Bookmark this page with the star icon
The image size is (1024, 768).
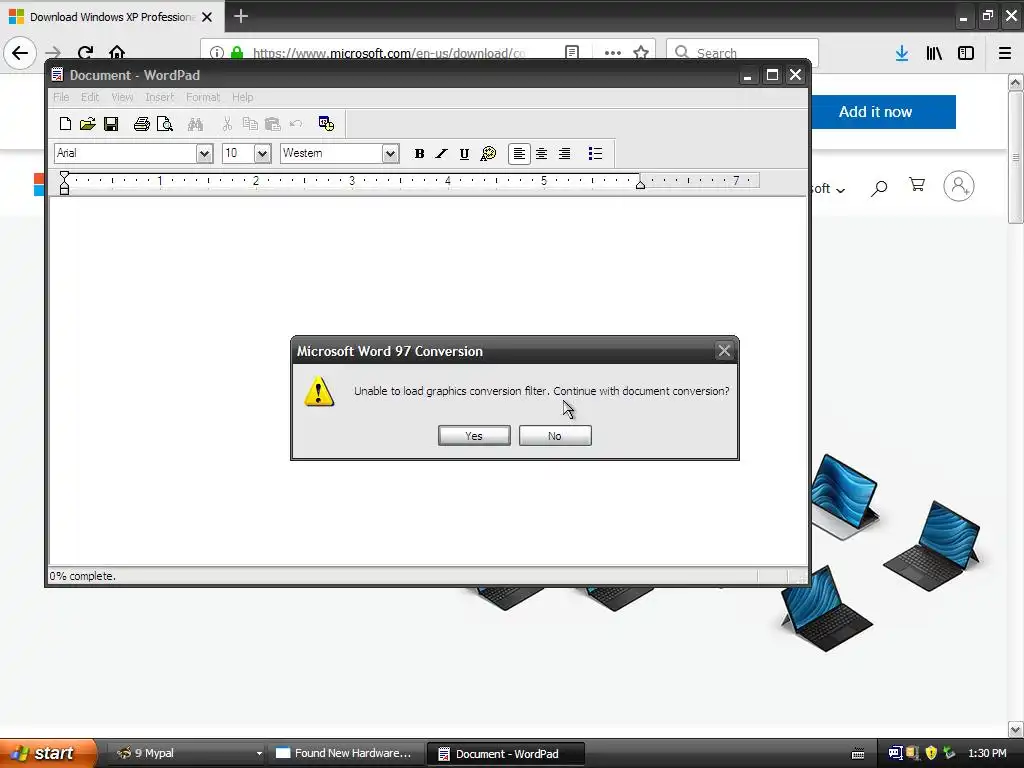tap(641, 53)
